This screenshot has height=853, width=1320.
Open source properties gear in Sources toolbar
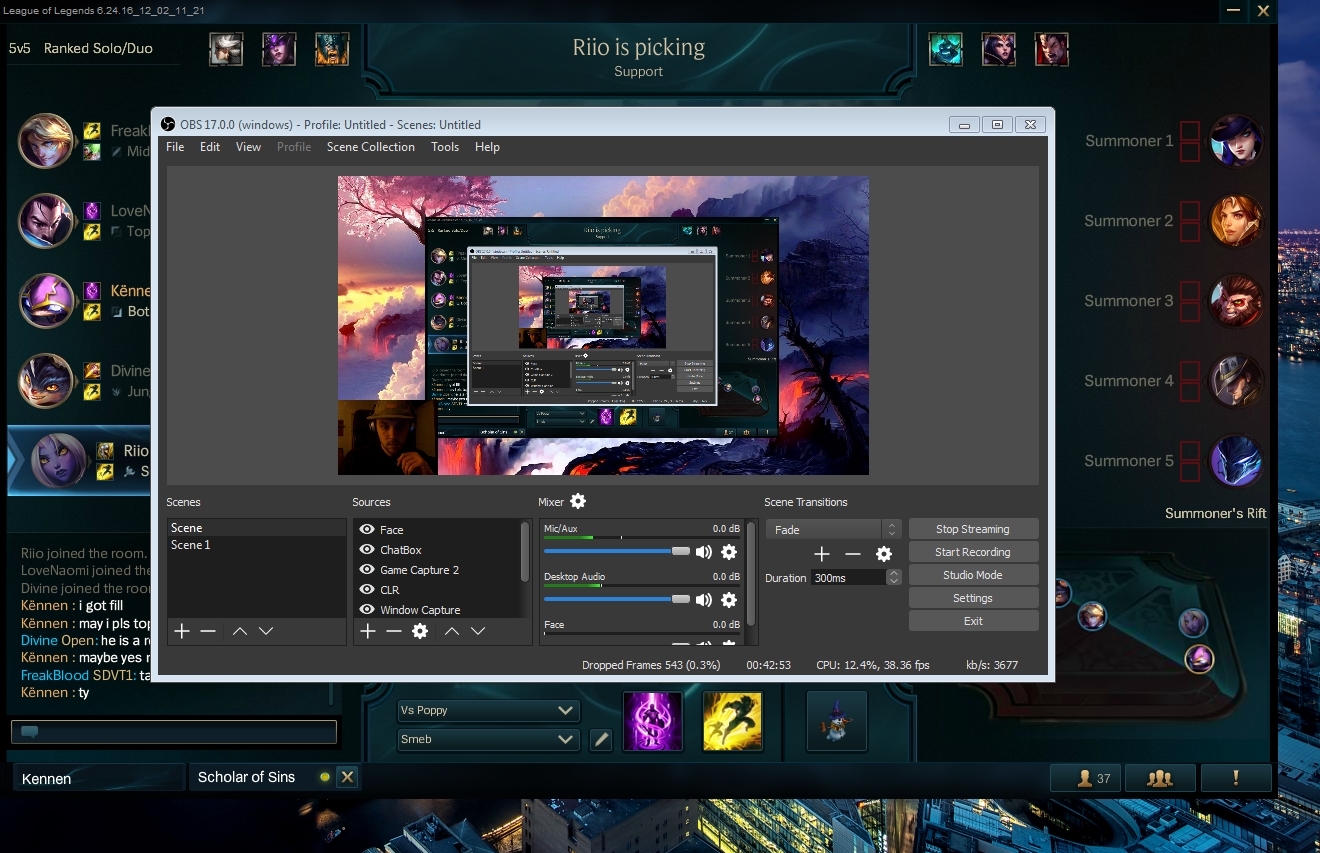(420, 631)
